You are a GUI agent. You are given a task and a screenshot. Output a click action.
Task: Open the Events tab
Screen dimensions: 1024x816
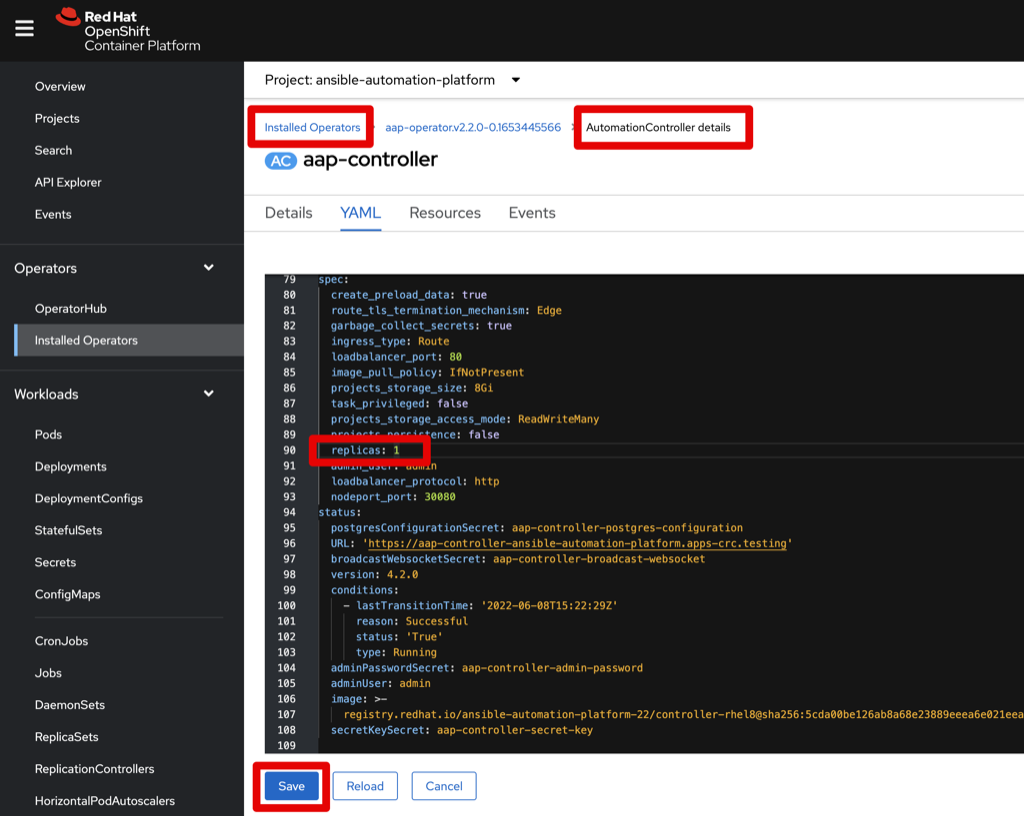click(x=532, y=213)
